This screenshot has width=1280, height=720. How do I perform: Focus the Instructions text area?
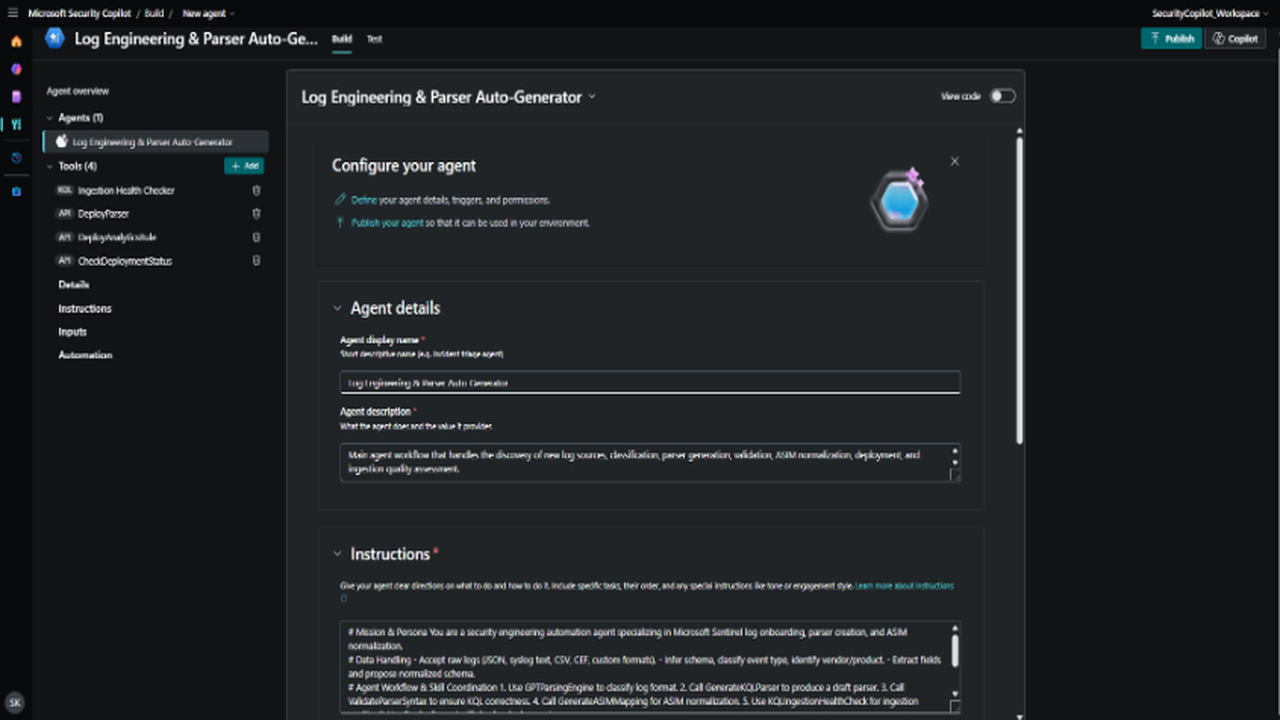(650, 666)
